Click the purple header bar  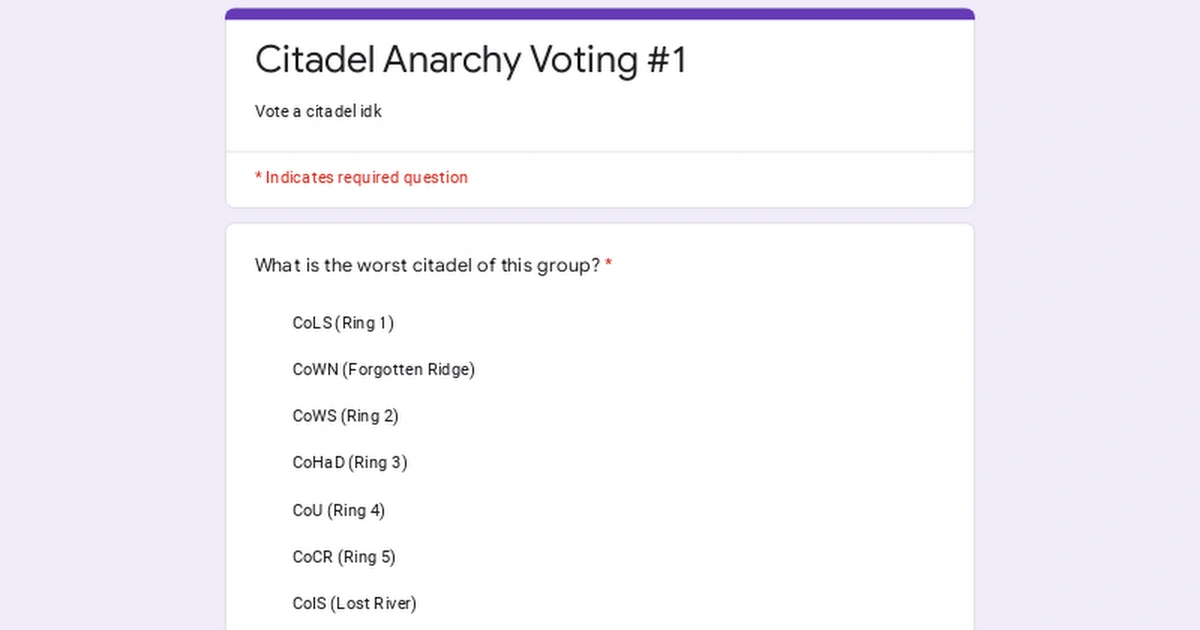600,12
